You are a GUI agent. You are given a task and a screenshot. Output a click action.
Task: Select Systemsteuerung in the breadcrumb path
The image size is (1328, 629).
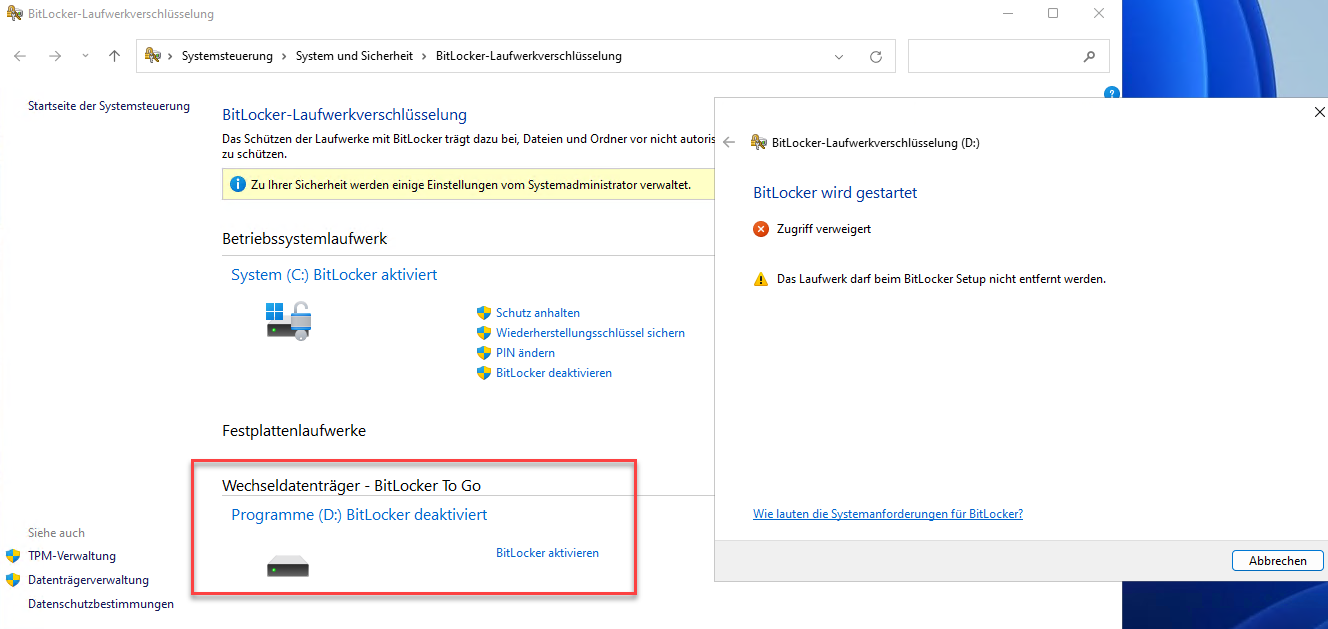pyautogui.click(x=227, y=57)
